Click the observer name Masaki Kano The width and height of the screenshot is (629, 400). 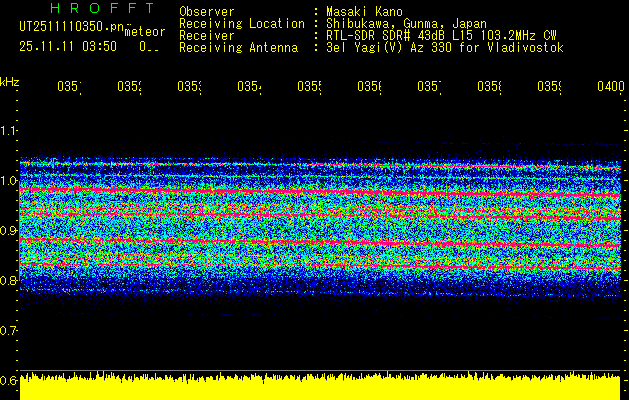(x=365, y=12)
